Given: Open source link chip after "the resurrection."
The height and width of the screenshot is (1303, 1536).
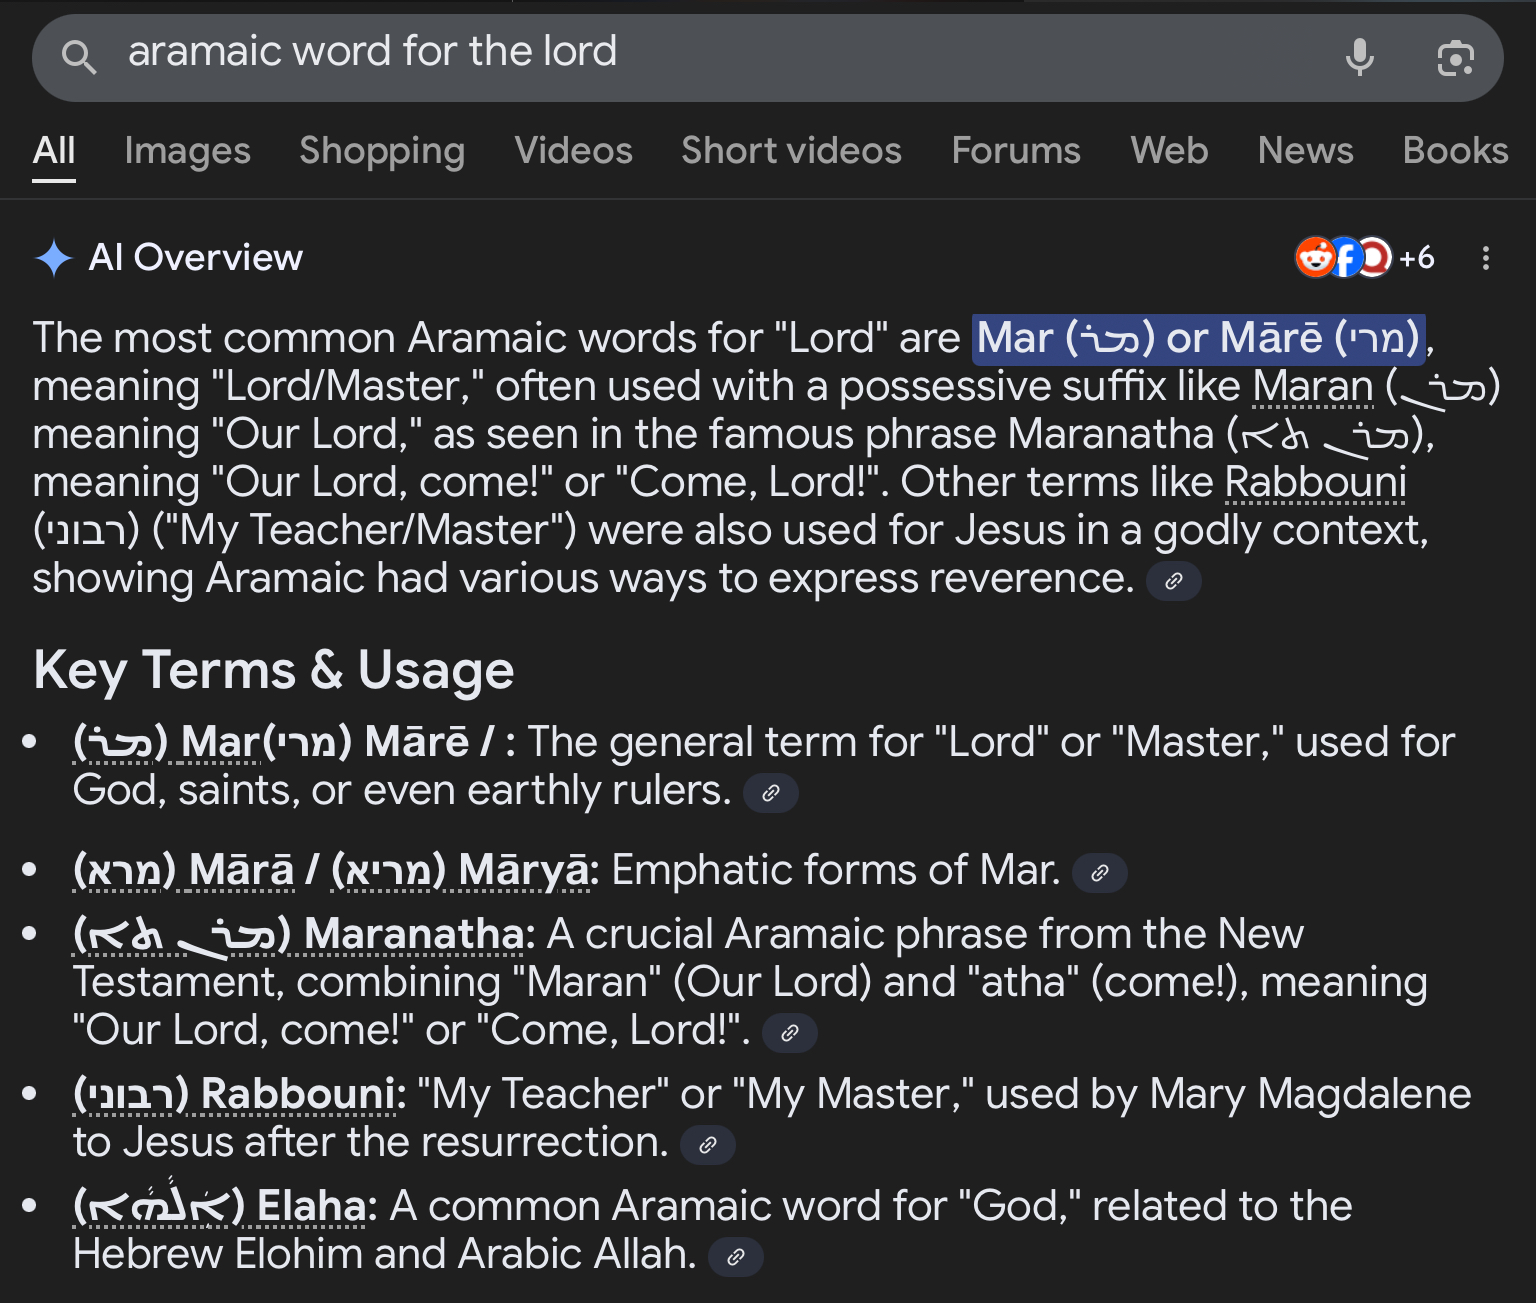Looking at the screenshot, I should click(708, 1145).
